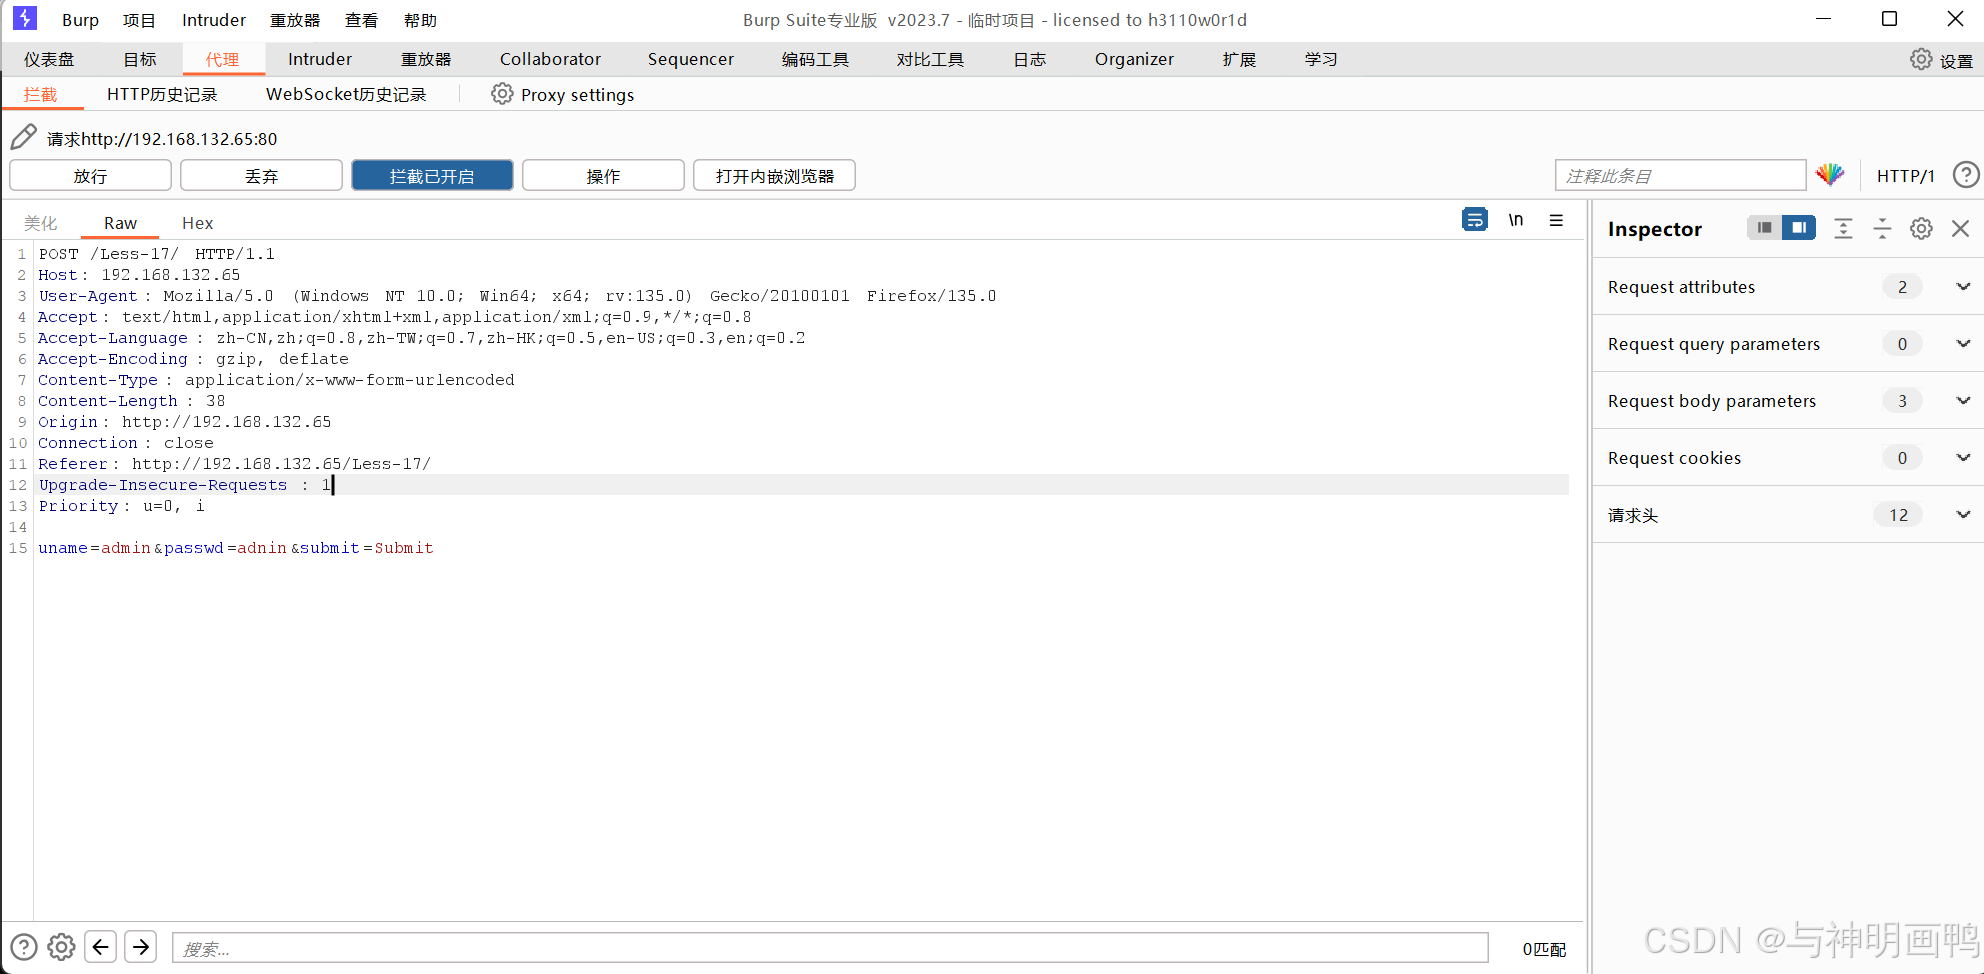
Task: Click the pencil edit icon beside the request URL
Action: click(x=24, y=137)
